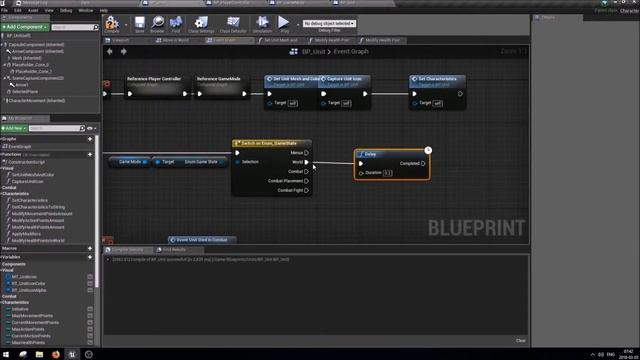
Task: Toggle editable eye for MIT_UnitIcon variable
Action: 90,277
